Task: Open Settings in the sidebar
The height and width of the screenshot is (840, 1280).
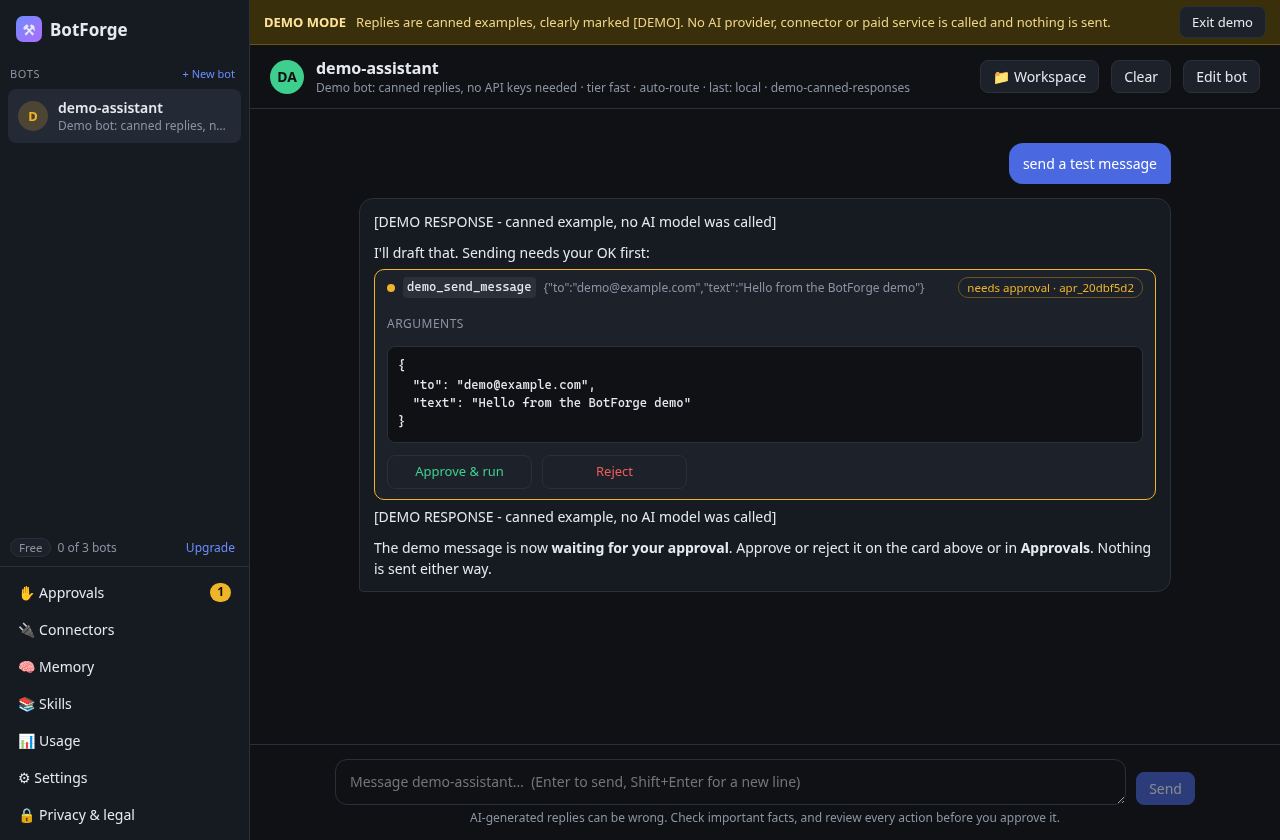Action: [x=124, y=778]
